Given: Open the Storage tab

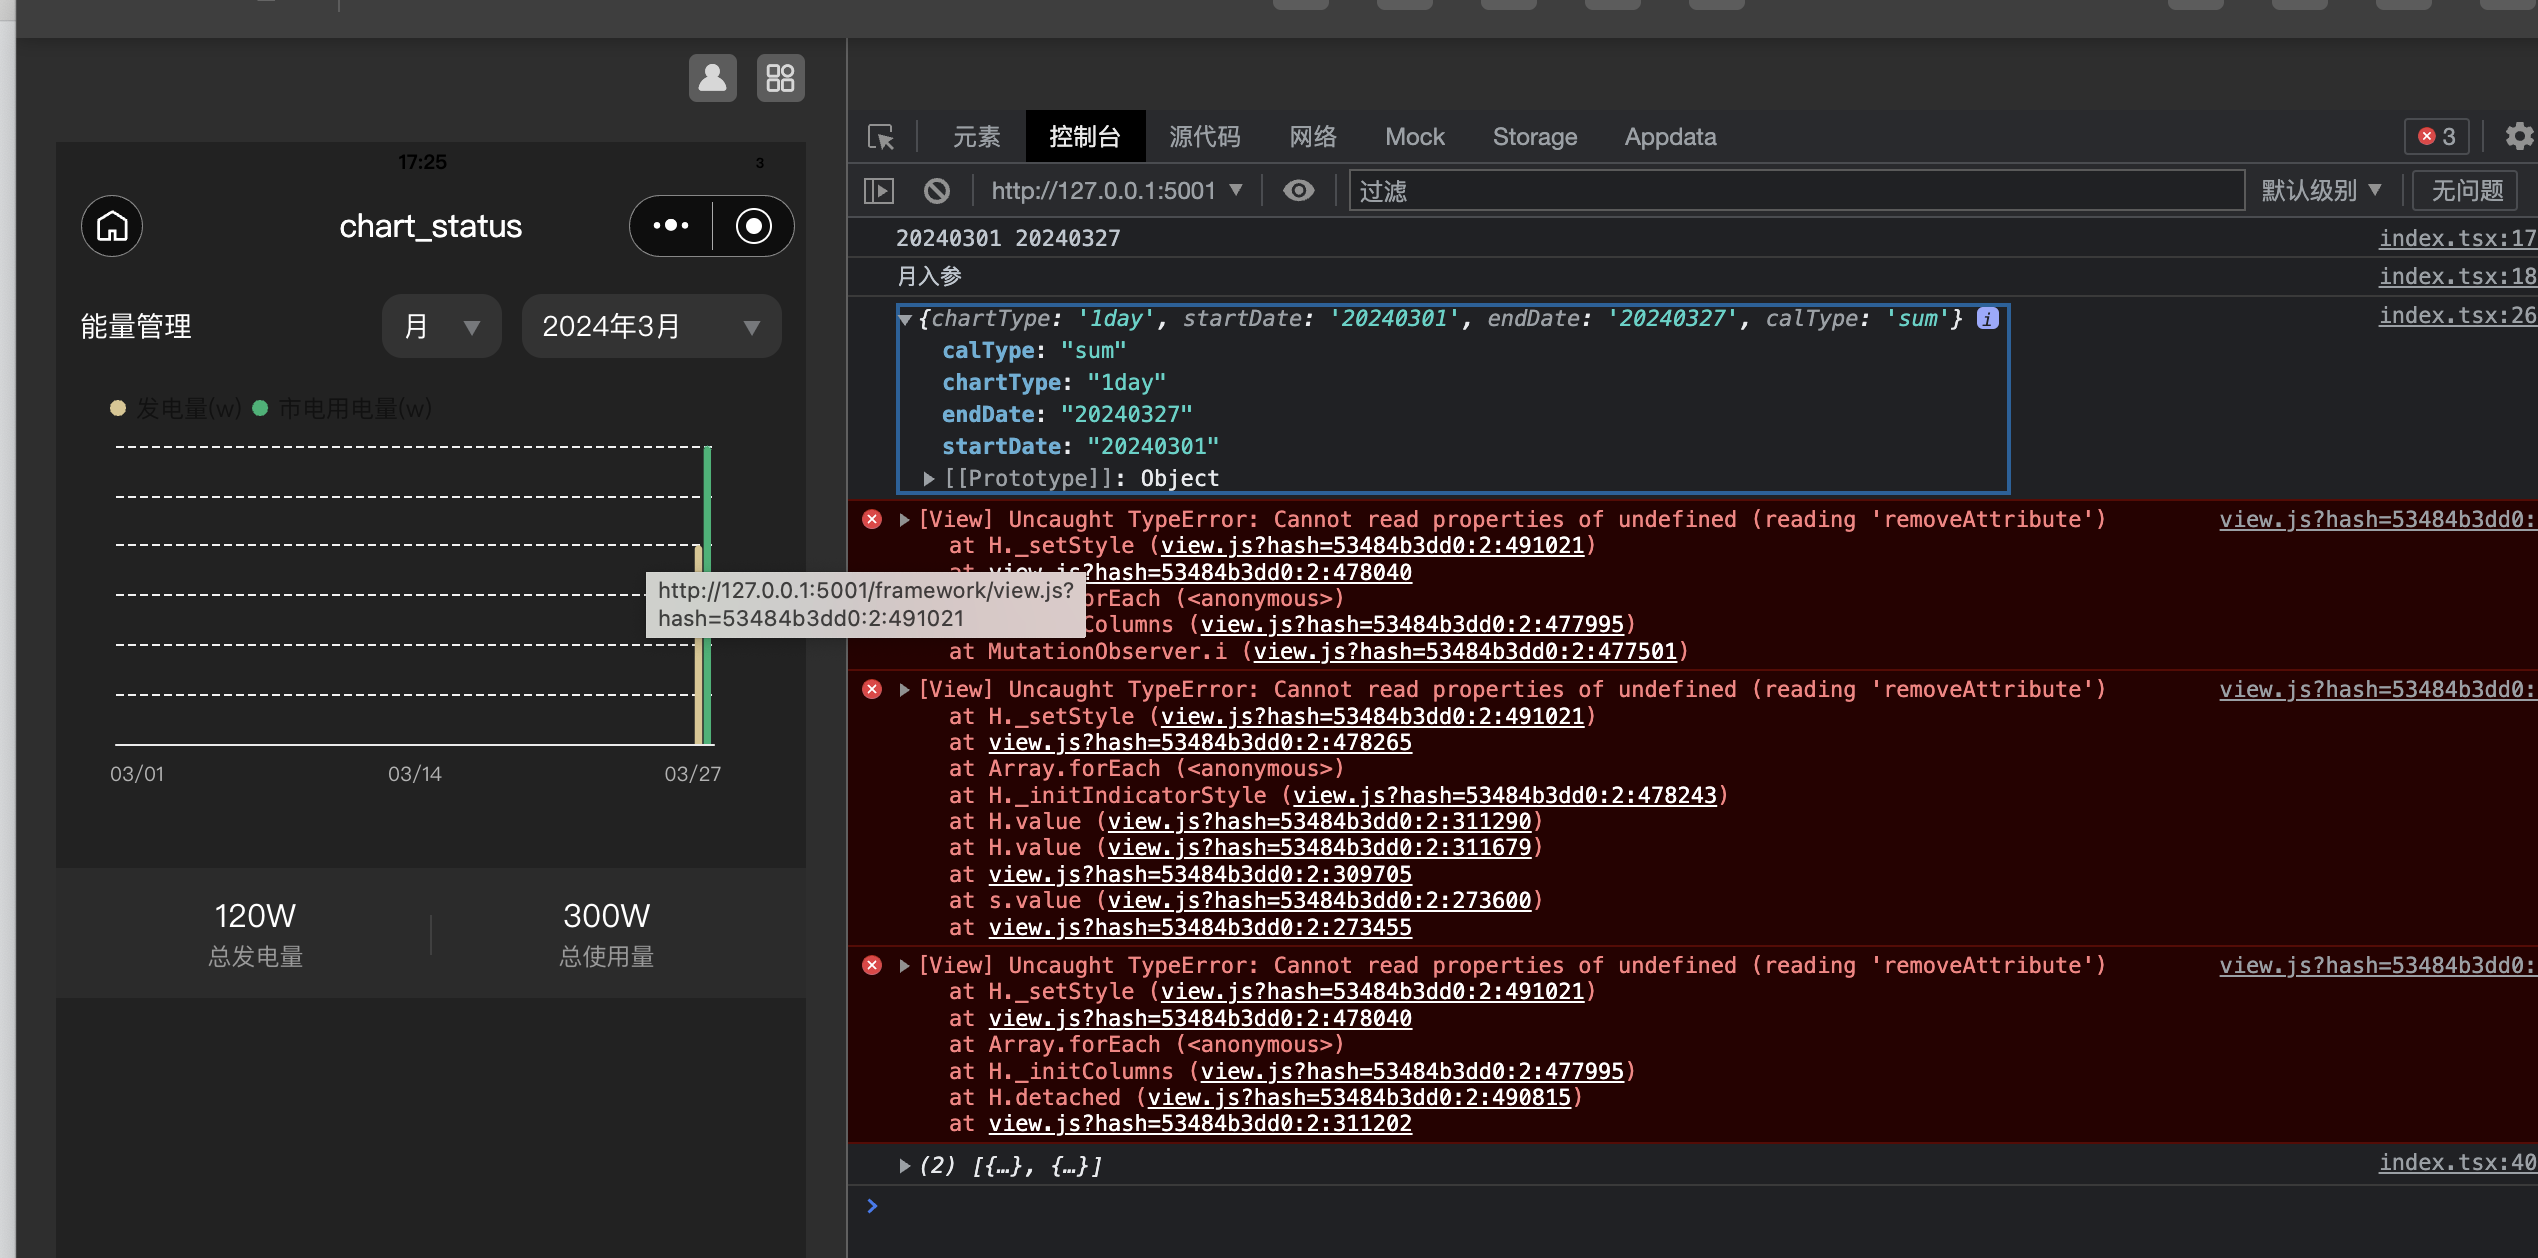Looking at the screenshot, I should [1534, 137].
